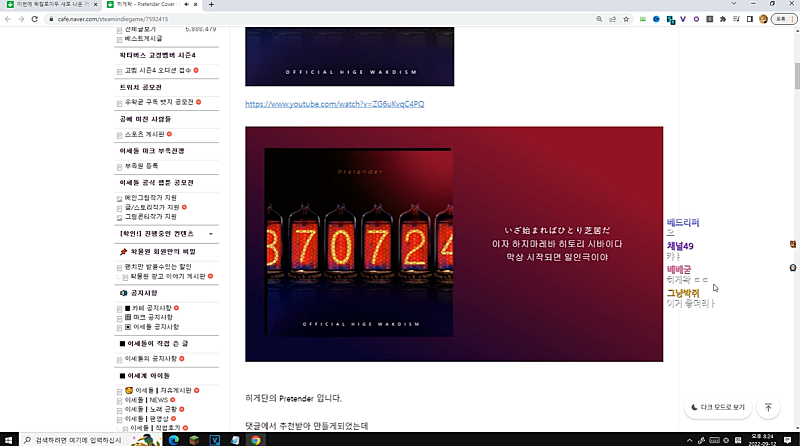Open the media controls playlist icon
The image size is (800, 446).
click(736, 19)
